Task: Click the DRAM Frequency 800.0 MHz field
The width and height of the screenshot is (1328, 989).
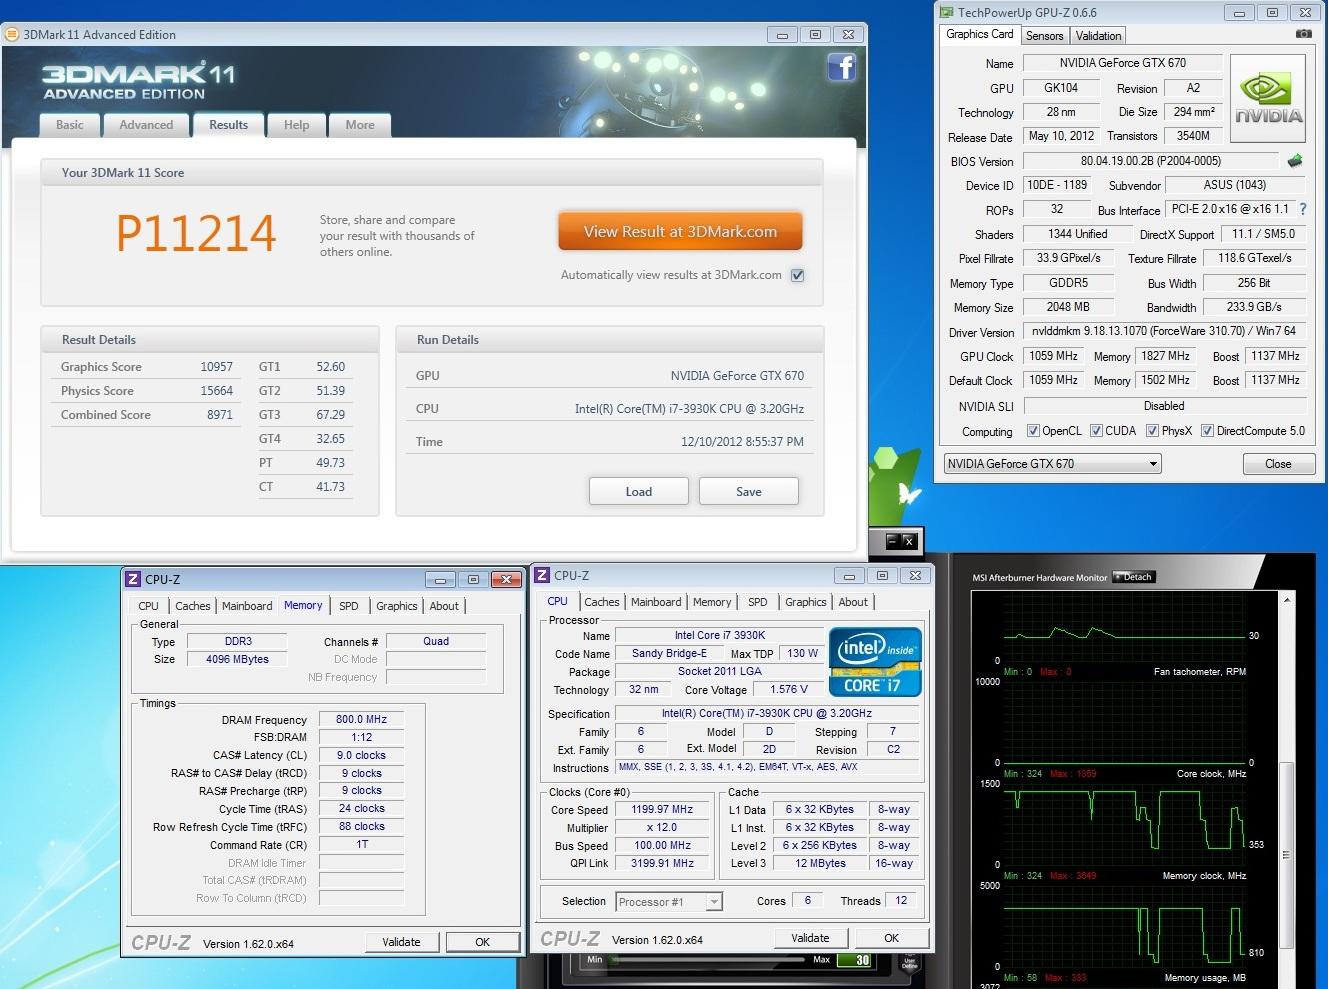Action: click(x=361, y=719)
